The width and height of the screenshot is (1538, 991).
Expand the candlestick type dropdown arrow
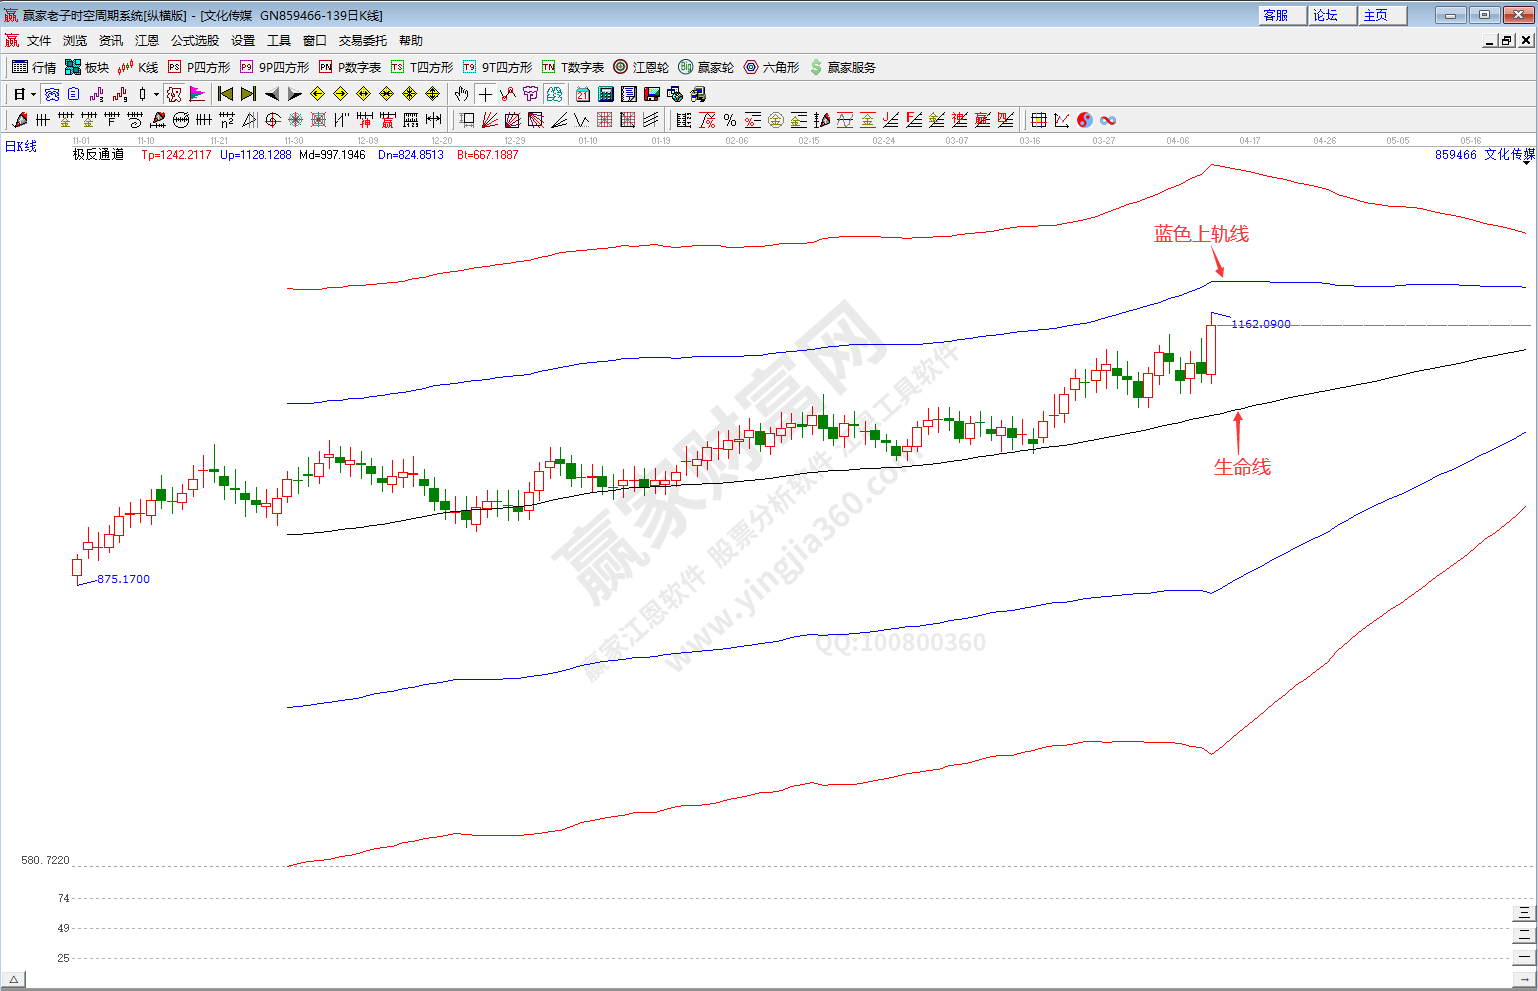coord(156,94)
